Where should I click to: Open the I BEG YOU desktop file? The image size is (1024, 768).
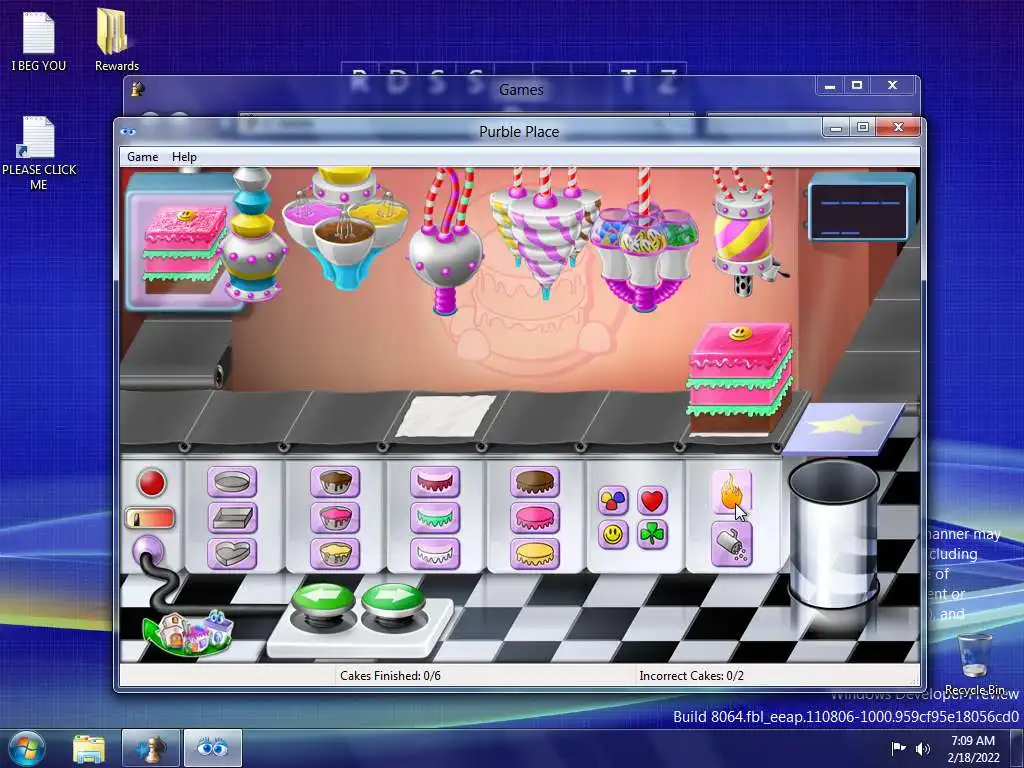[38, 39]
